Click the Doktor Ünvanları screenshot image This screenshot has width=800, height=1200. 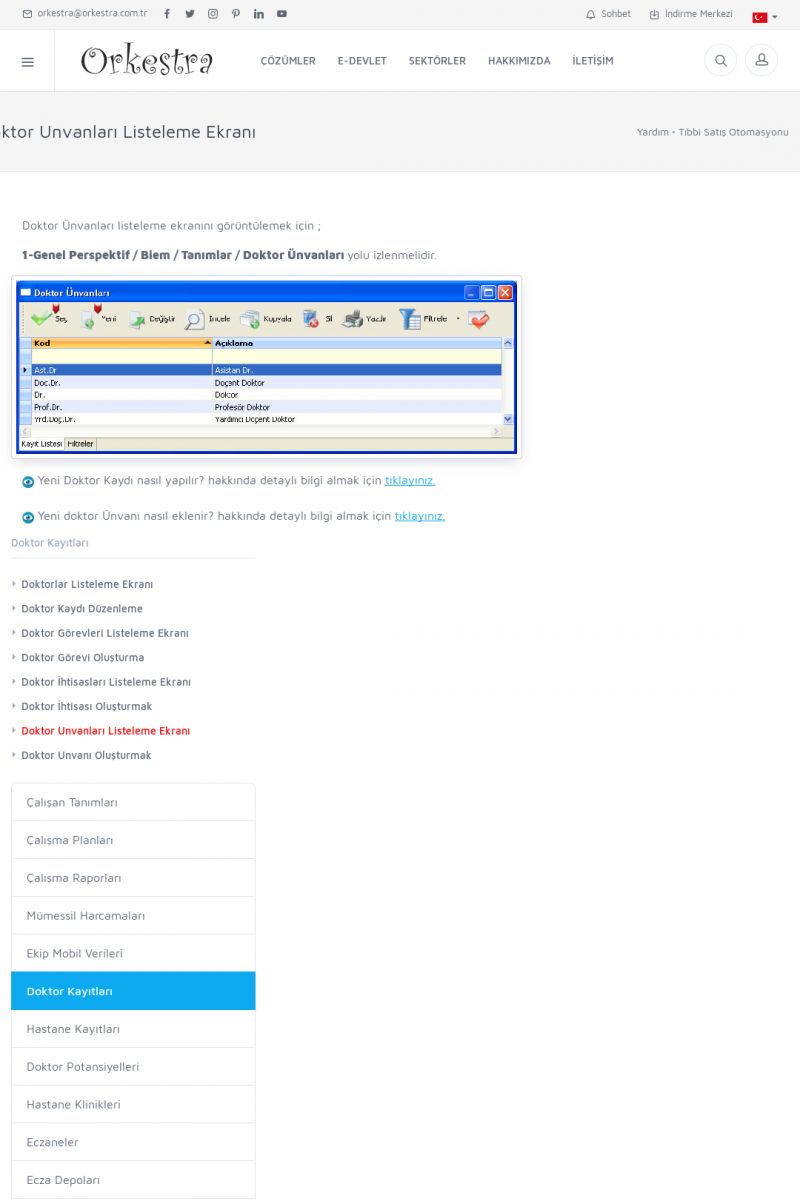(267, 367)
